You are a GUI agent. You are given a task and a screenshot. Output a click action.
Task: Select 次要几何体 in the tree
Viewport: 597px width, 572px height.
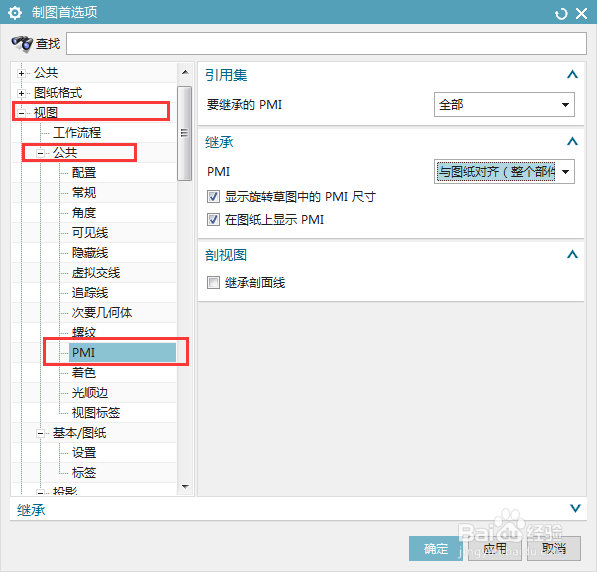coord(102,313)
